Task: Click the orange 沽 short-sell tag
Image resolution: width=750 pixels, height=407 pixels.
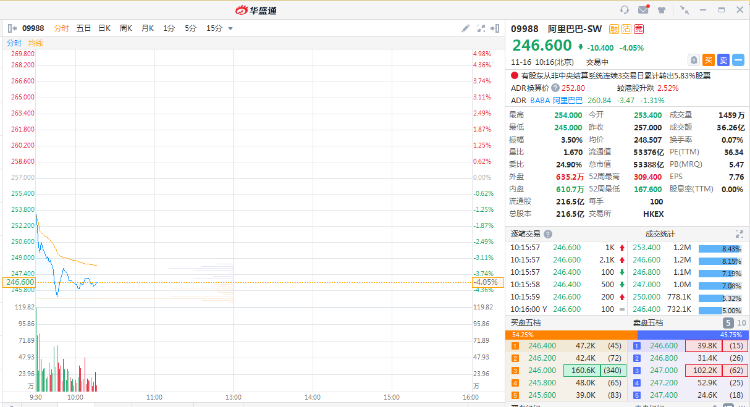Action: (626, 29)
